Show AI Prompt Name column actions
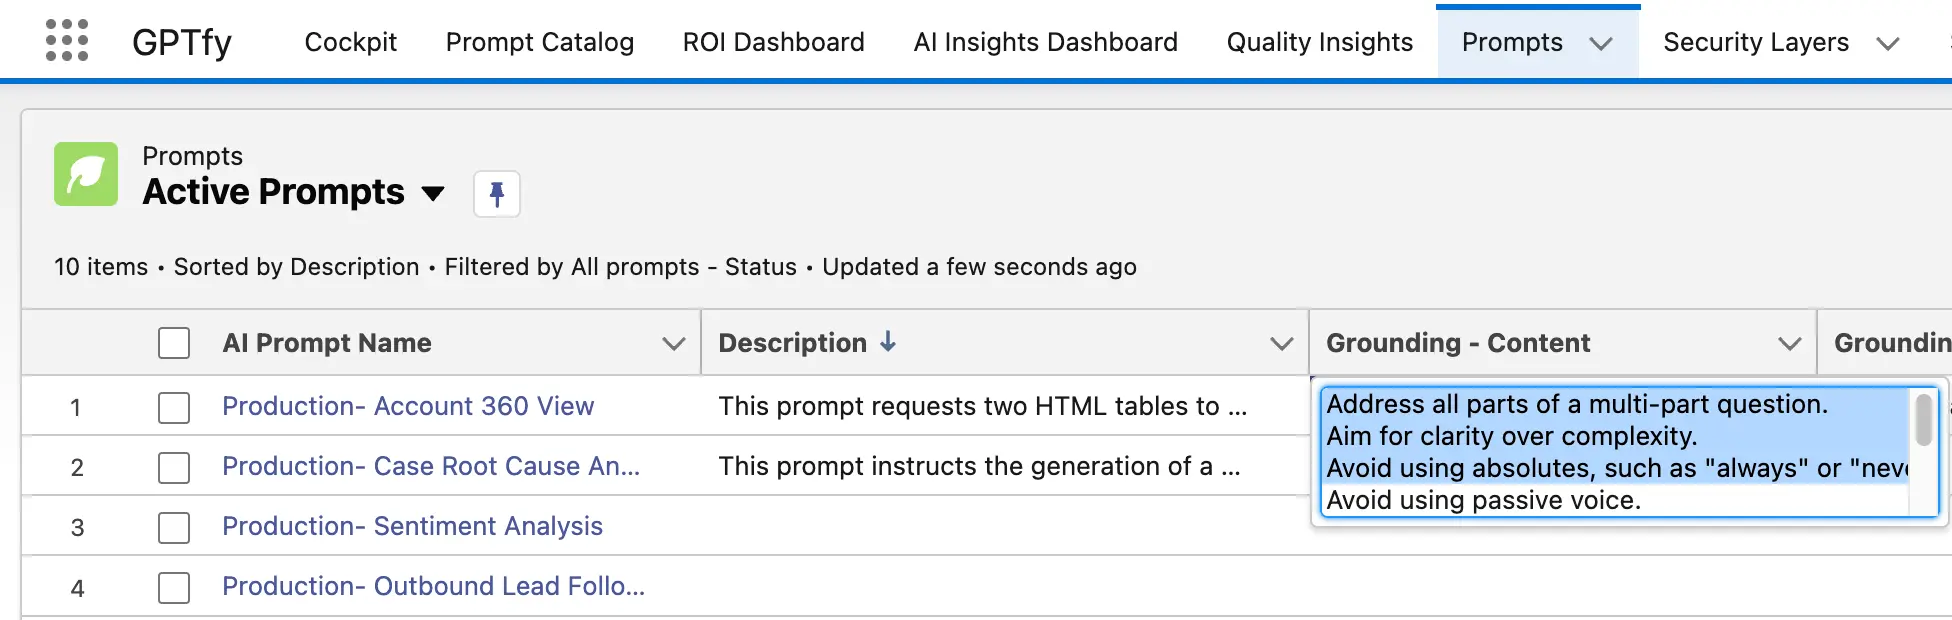This screenshot has height=620, width=1952. click(674, 343)
